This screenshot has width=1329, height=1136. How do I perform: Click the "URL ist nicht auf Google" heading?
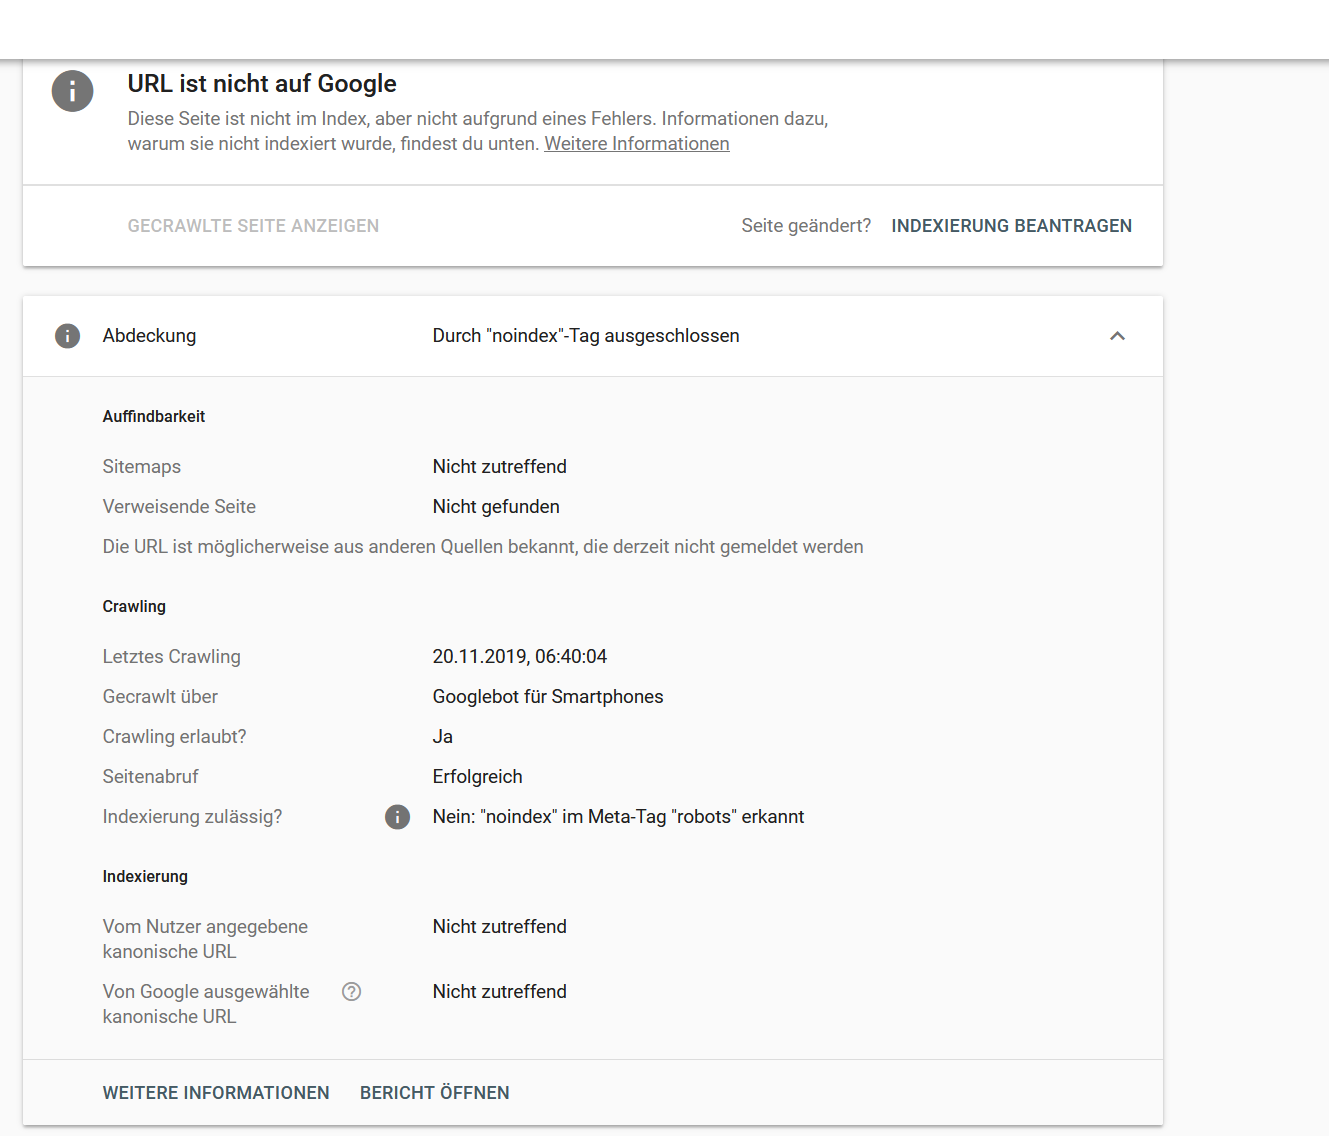point(262,84)
